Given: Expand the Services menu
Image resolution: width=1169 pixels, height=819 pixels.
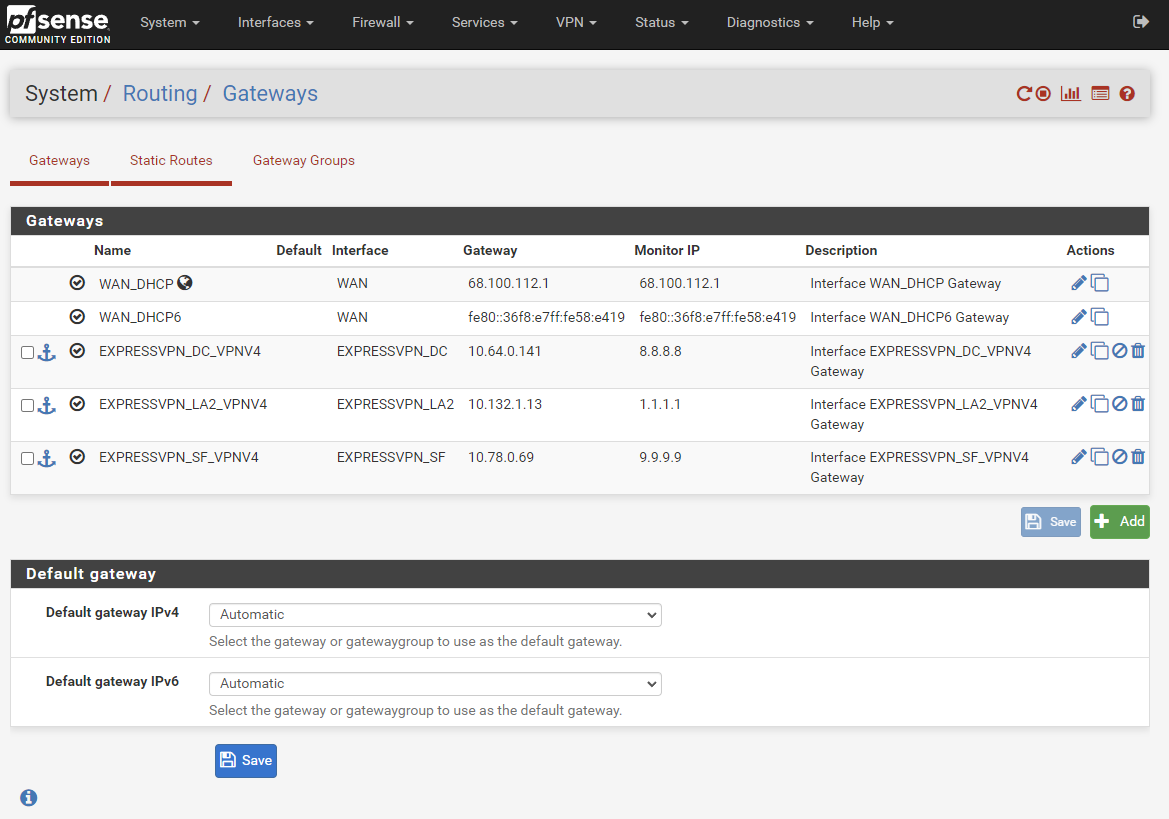Looking at the screenshot, I should point(485,22).
